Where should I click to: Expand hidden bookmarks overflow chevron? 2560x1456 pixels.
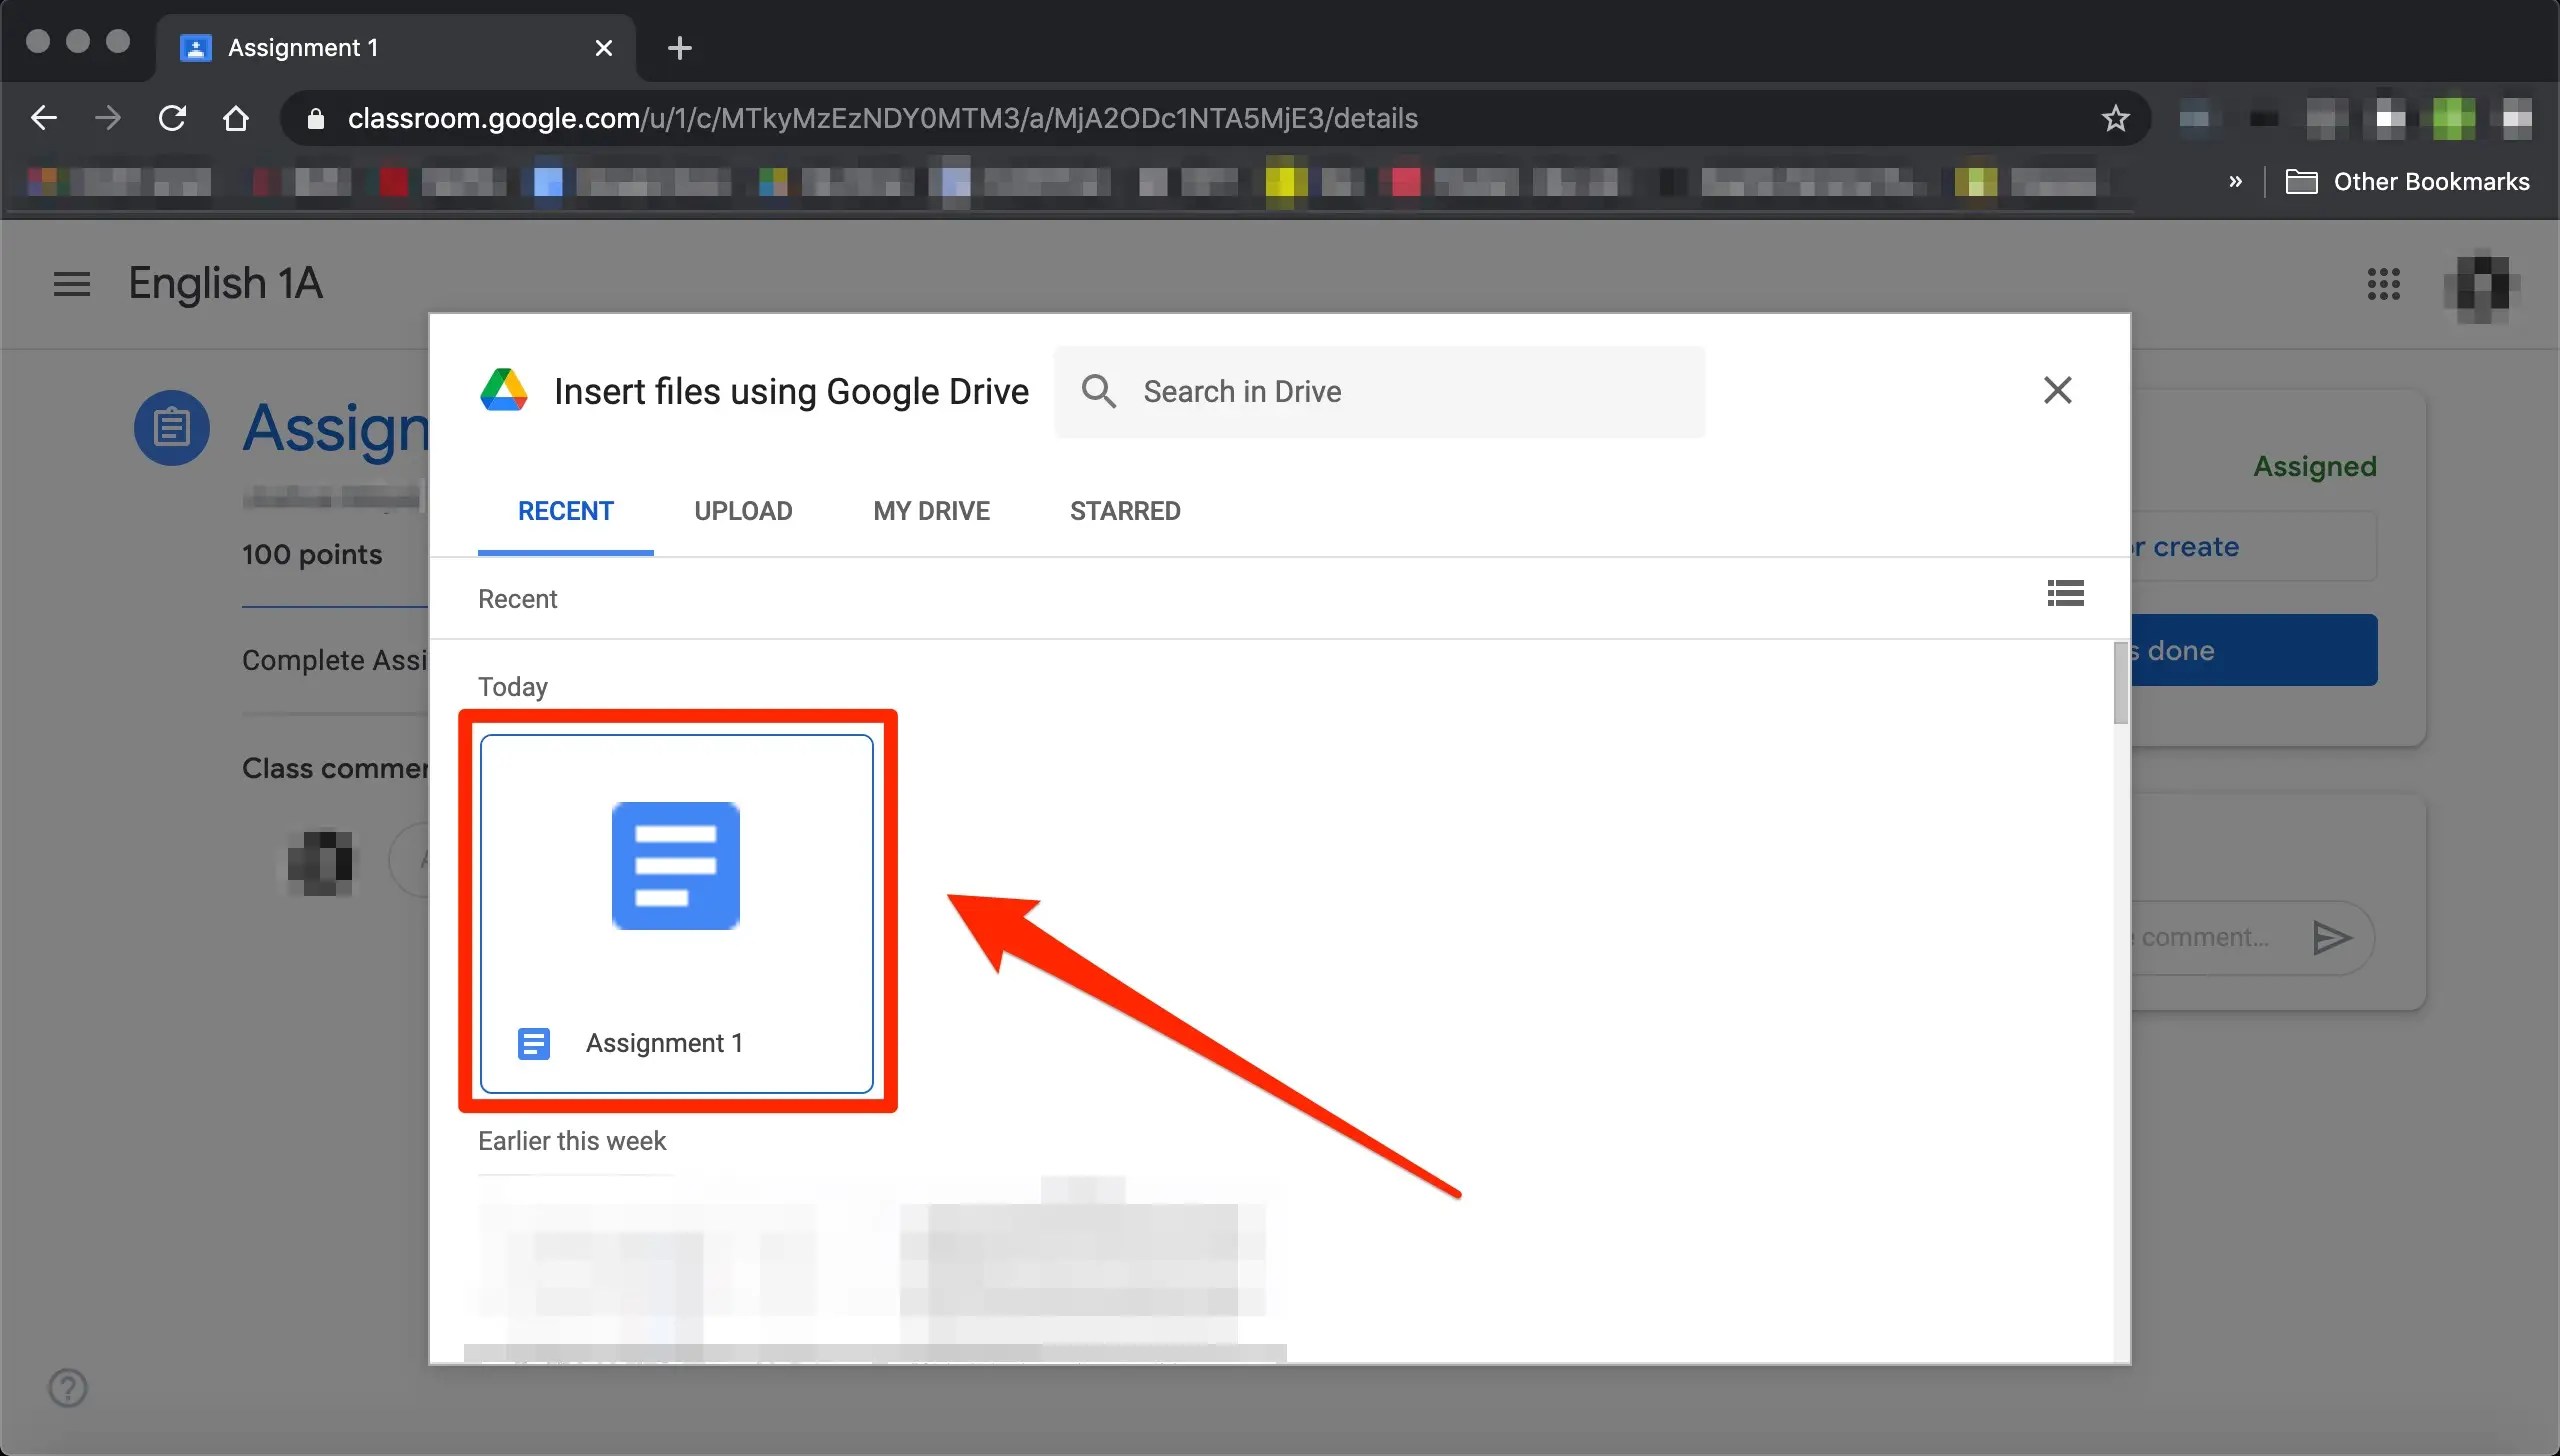[x=2235, y=182]
